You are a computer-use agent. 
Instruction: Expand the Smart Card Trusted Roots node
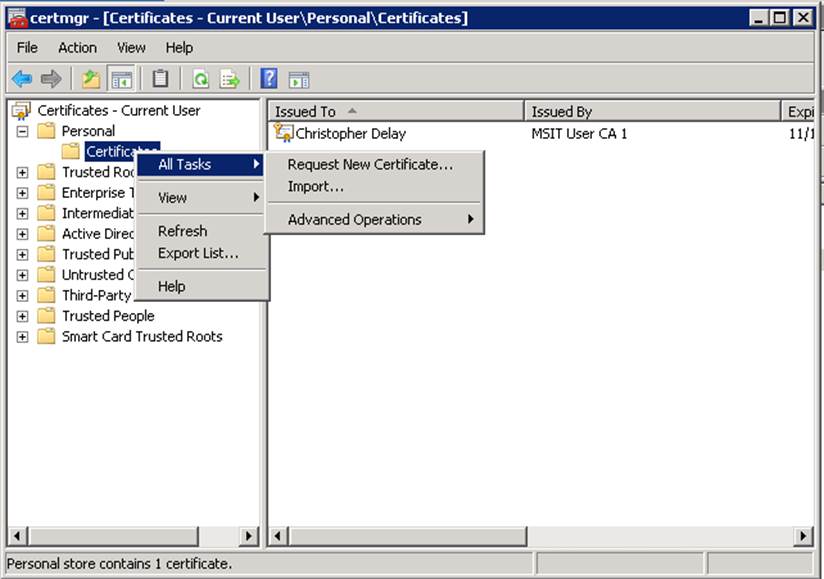22,337
